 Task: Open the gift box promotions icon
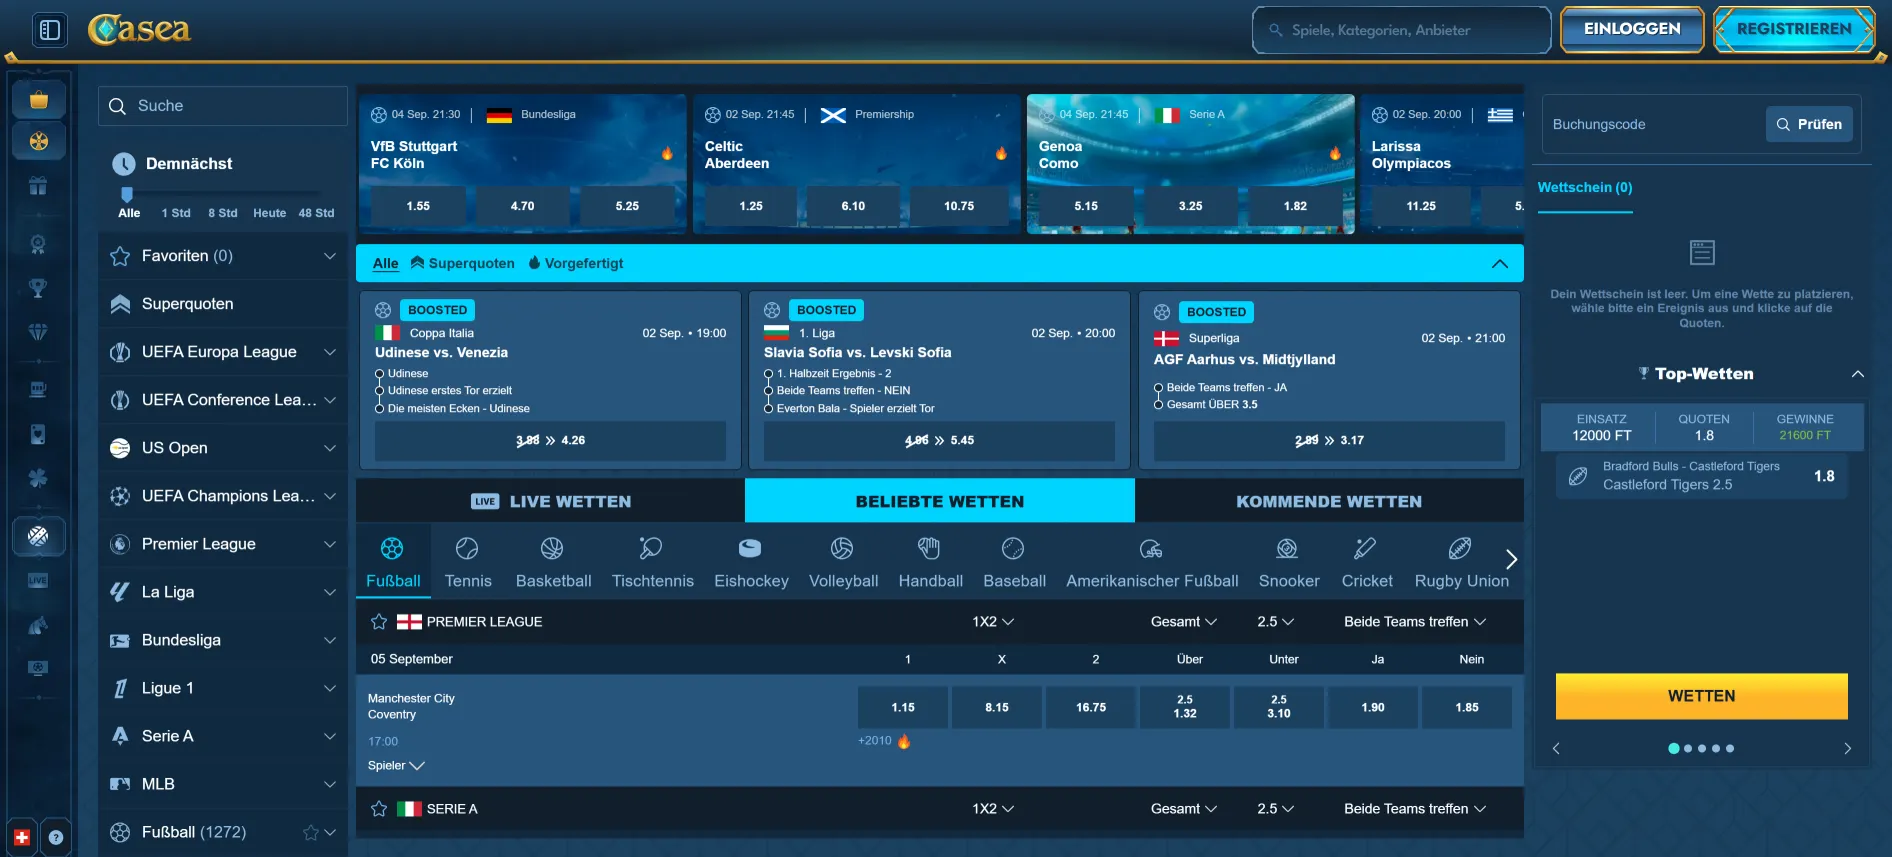pos(38,186)
